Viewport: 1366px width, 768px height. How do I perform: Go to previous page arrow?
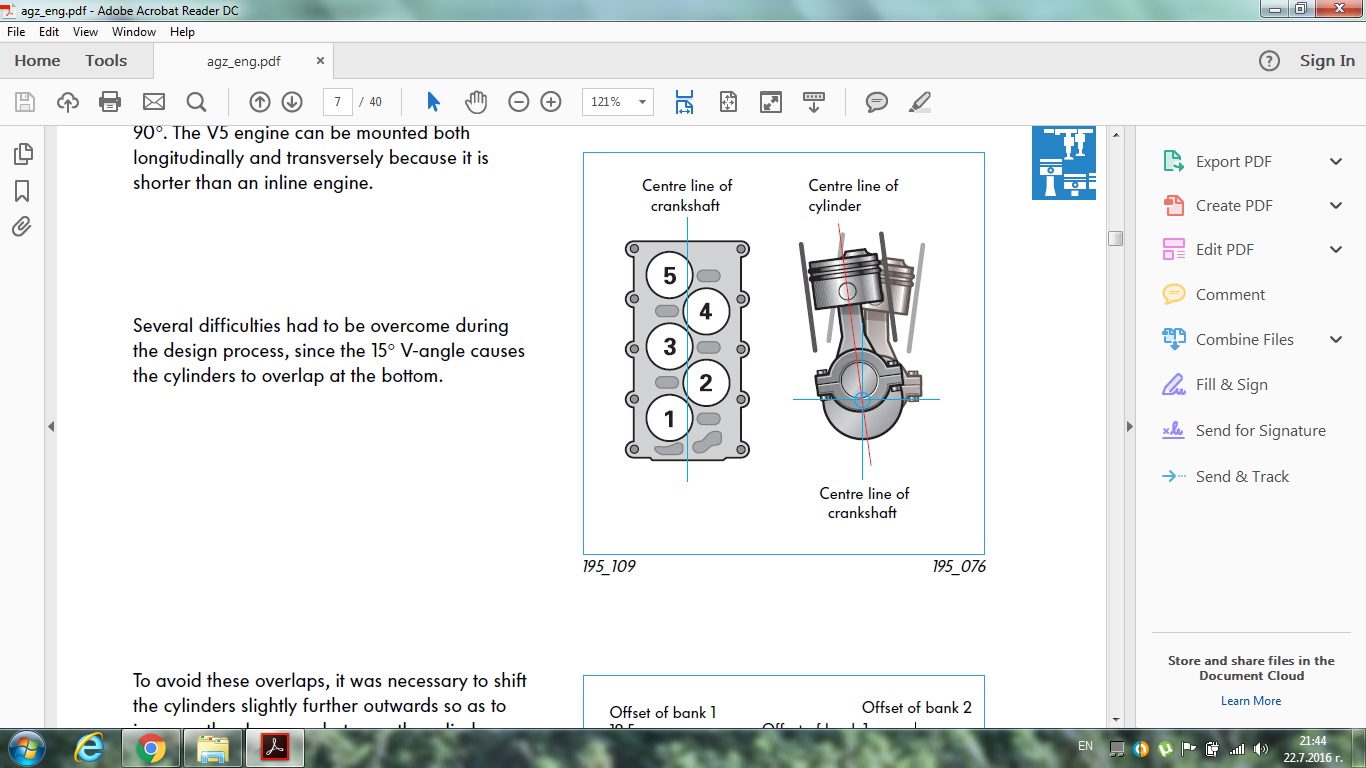(260, 101)
